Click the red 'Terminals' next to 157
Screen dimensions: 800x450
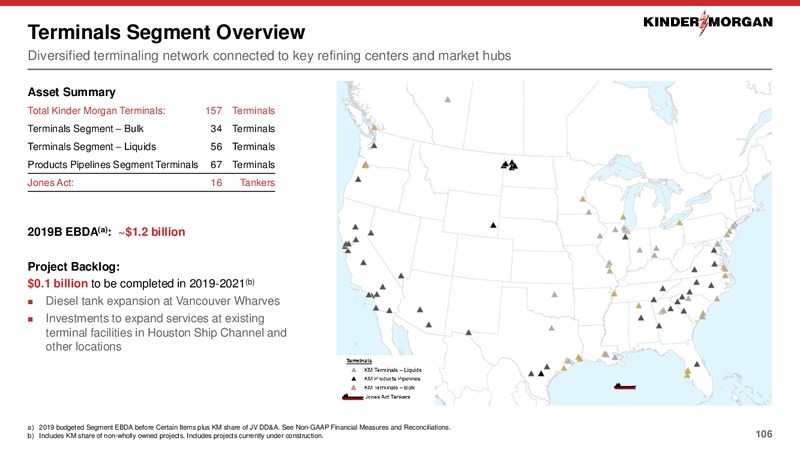[x=254, y=111]
